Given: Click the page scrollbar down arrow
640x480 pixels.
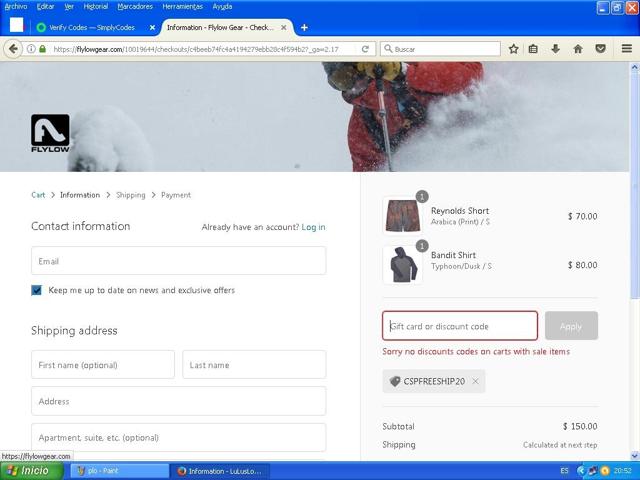Looking at the screenshot, I should tap(635, 455).
